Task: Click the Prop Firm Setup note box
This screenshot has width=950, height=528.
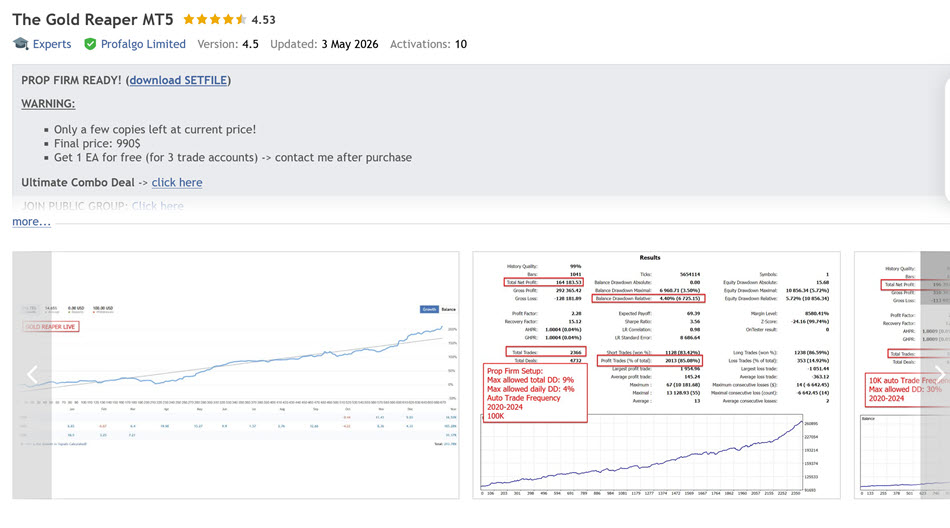Action: click(x=535, y=393)
